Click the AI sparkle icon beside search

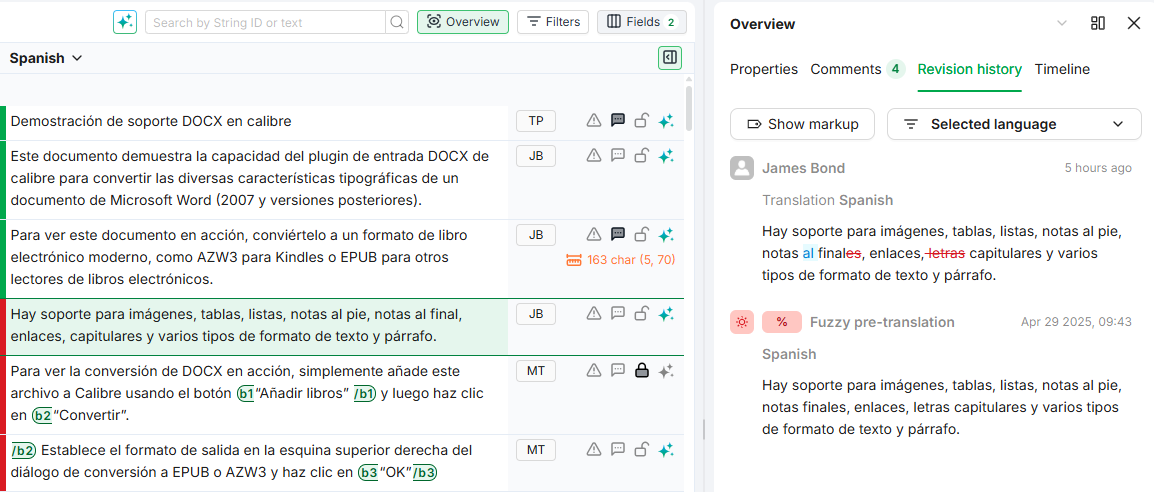[x=125, y=22]
